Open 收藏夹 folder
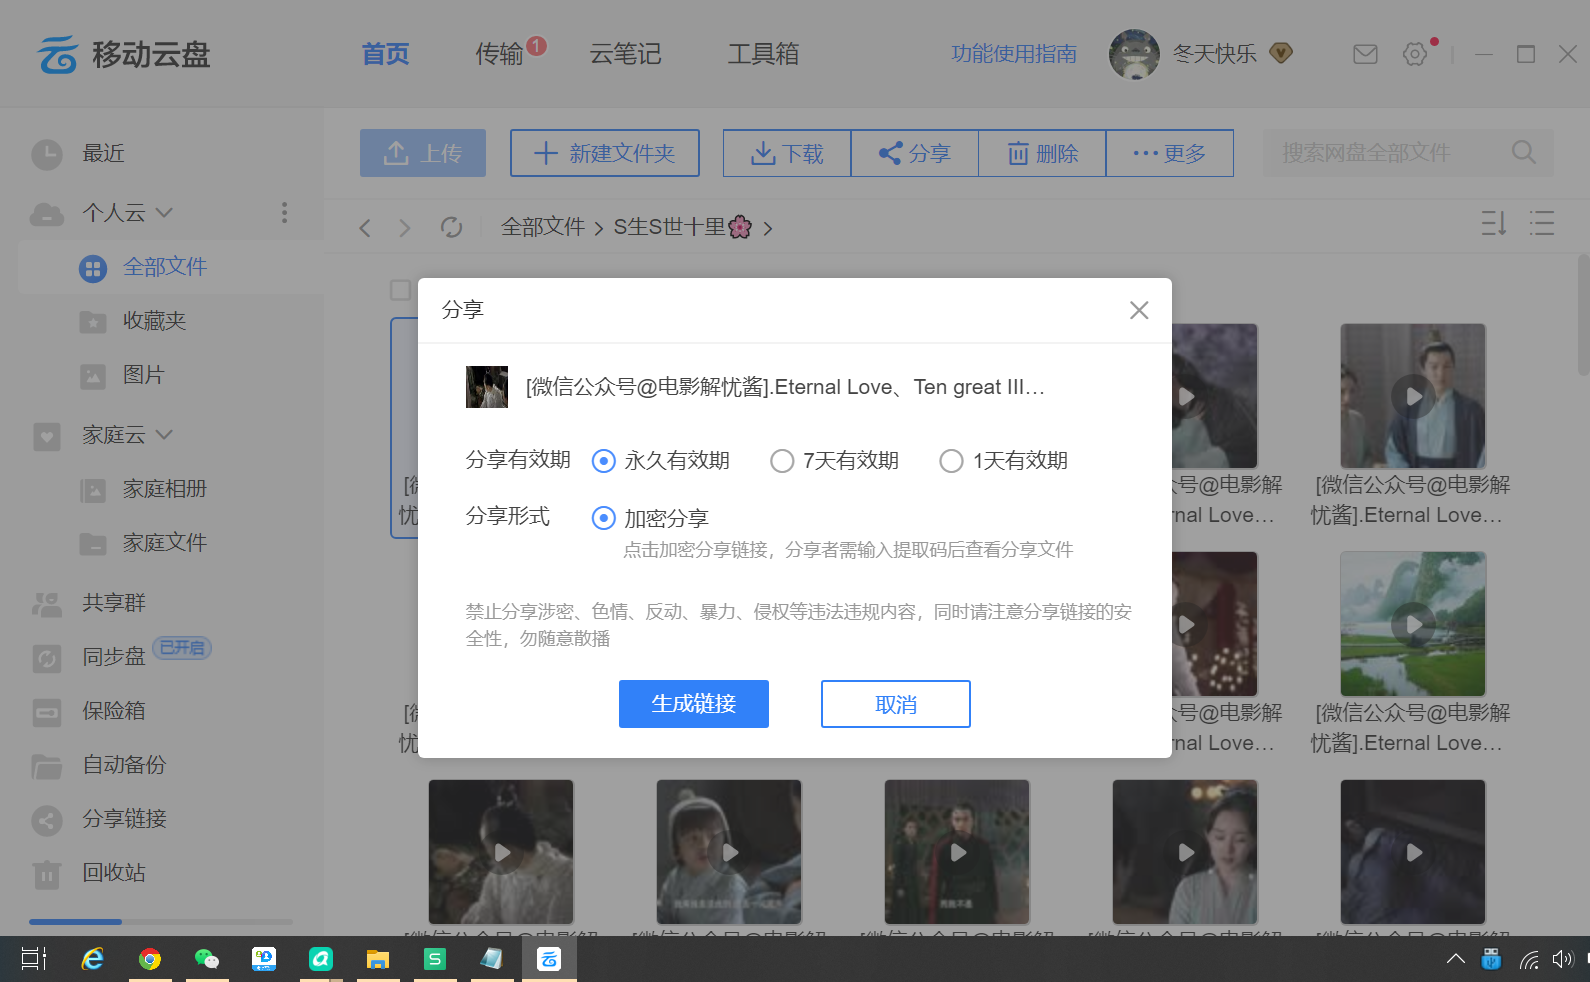Screen dimensions: 1590x982 point(154,321)
